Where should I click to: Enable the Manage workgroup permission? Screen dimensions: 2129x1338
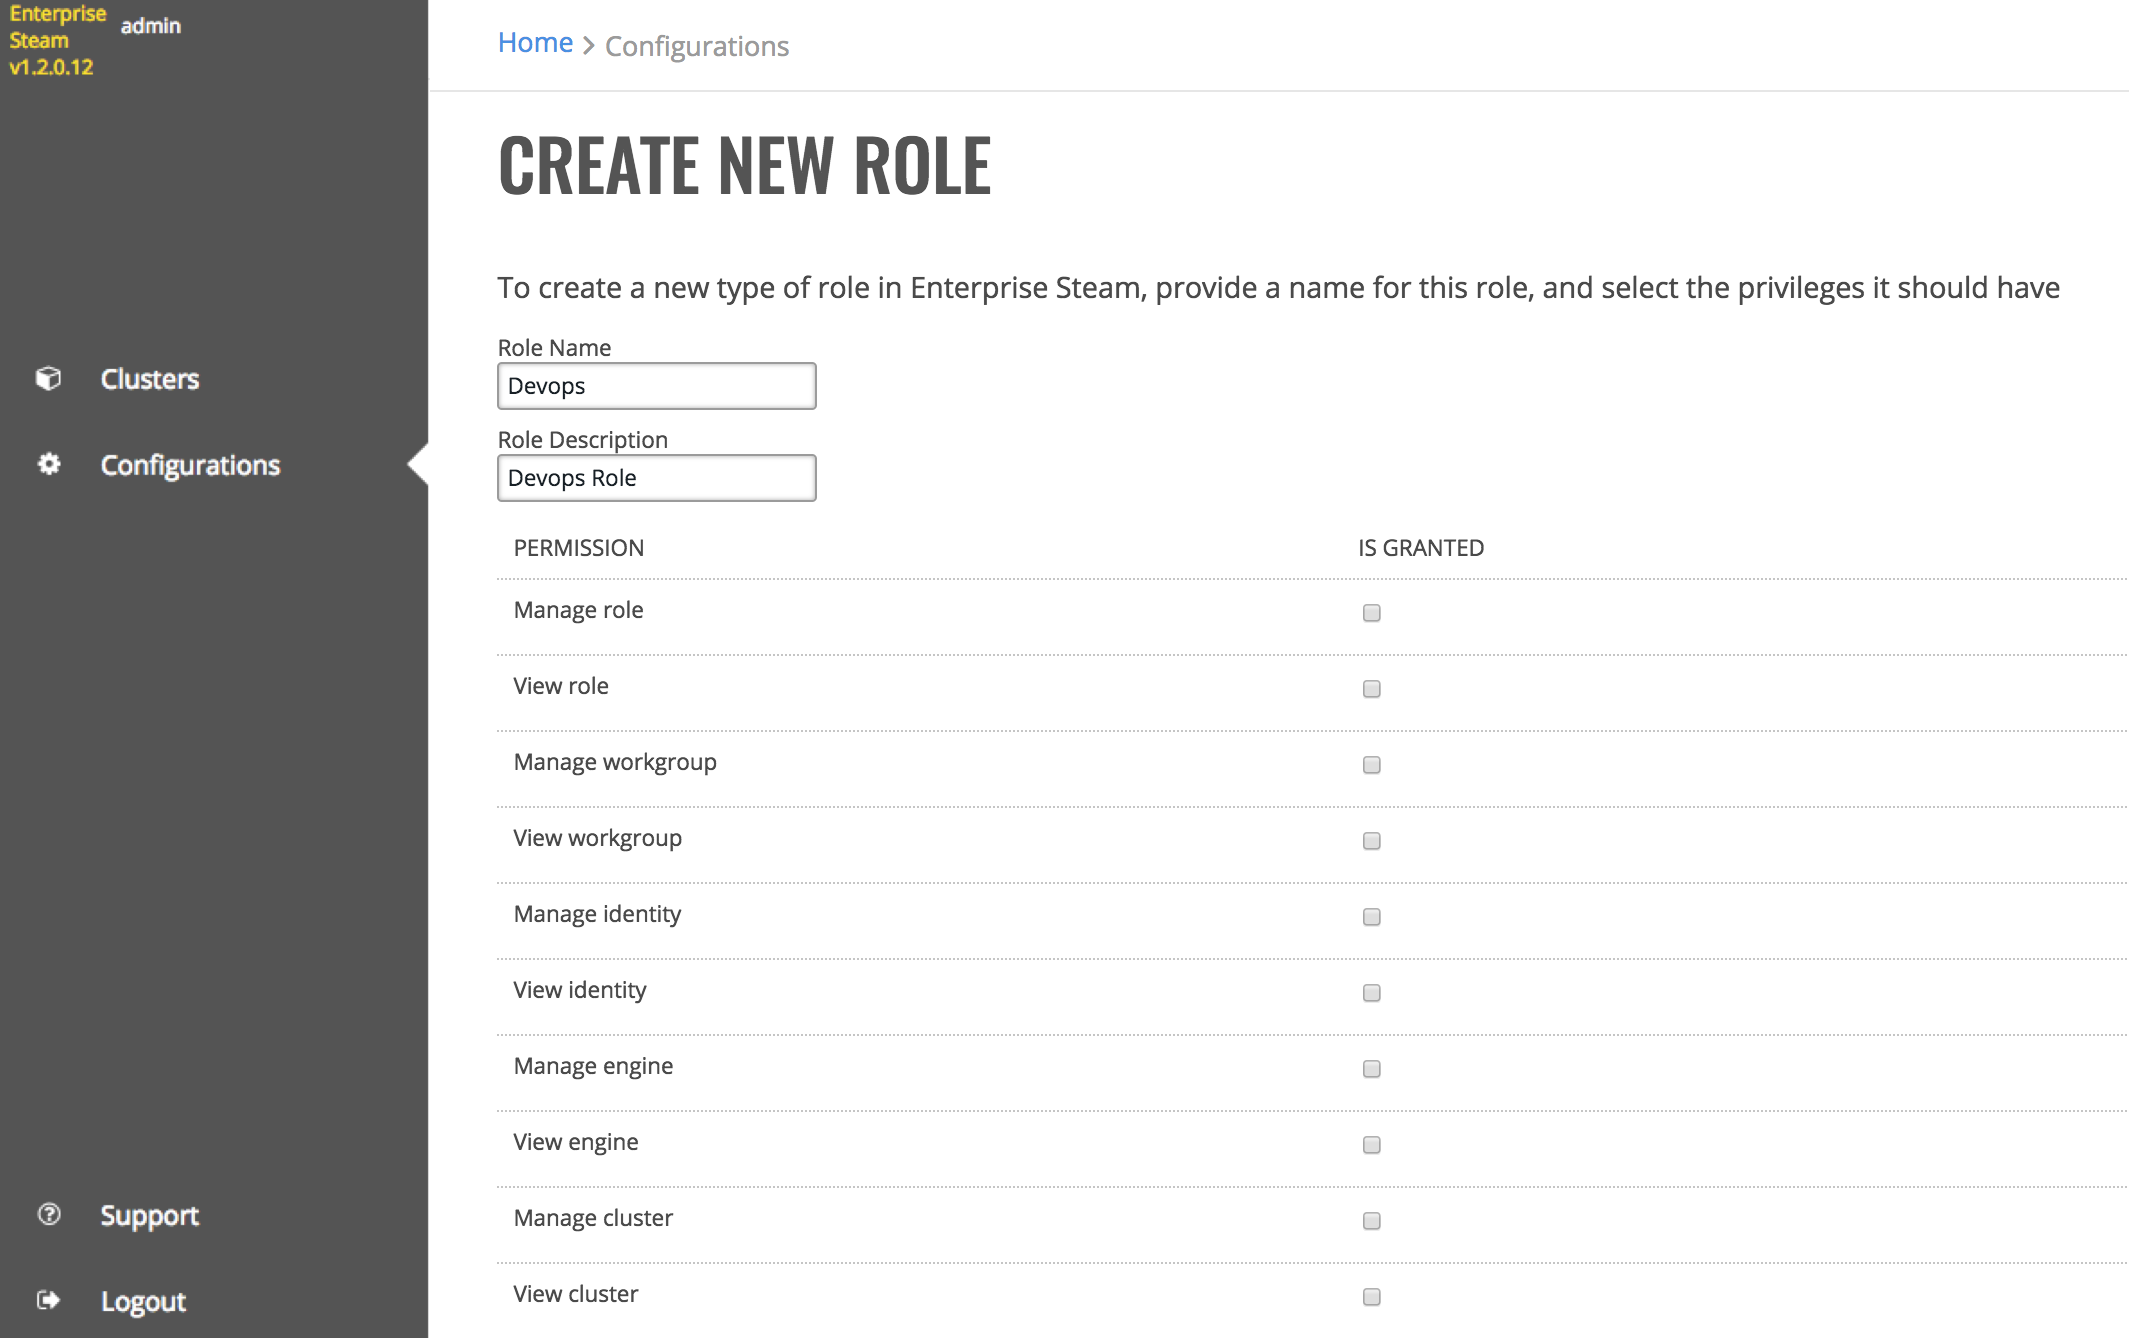tap(1372, 765)
